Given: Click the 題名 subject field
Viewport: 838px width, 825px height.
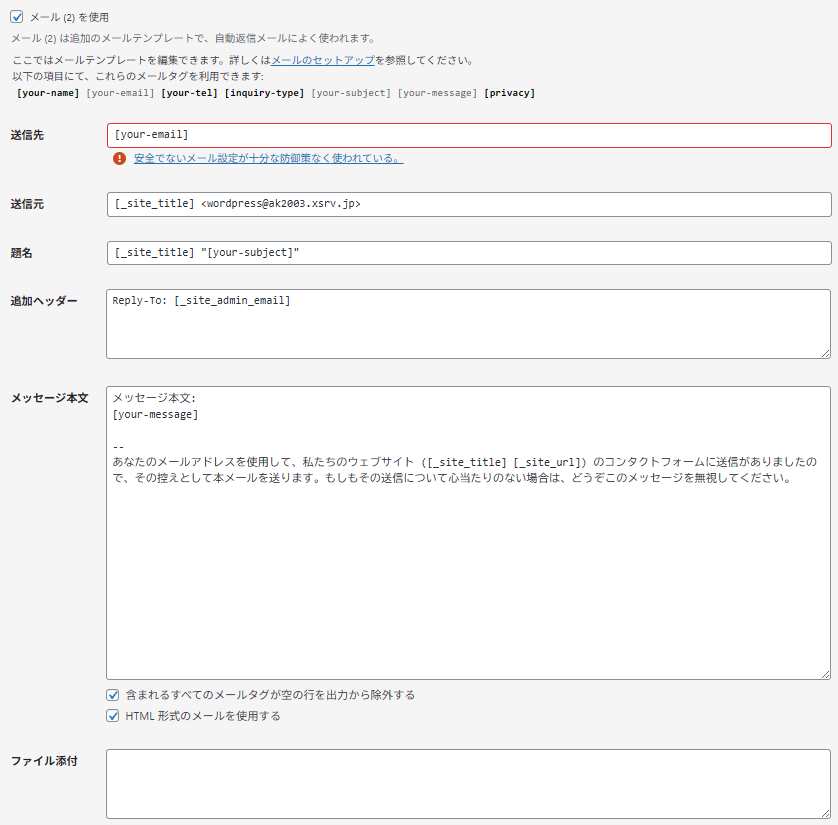Looking at the screenshot, I should (x=468, y=253).
